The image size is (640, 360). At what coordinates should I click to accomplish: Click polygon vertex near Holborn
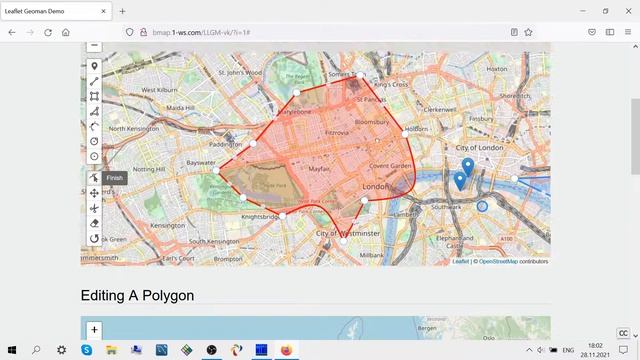405,133
